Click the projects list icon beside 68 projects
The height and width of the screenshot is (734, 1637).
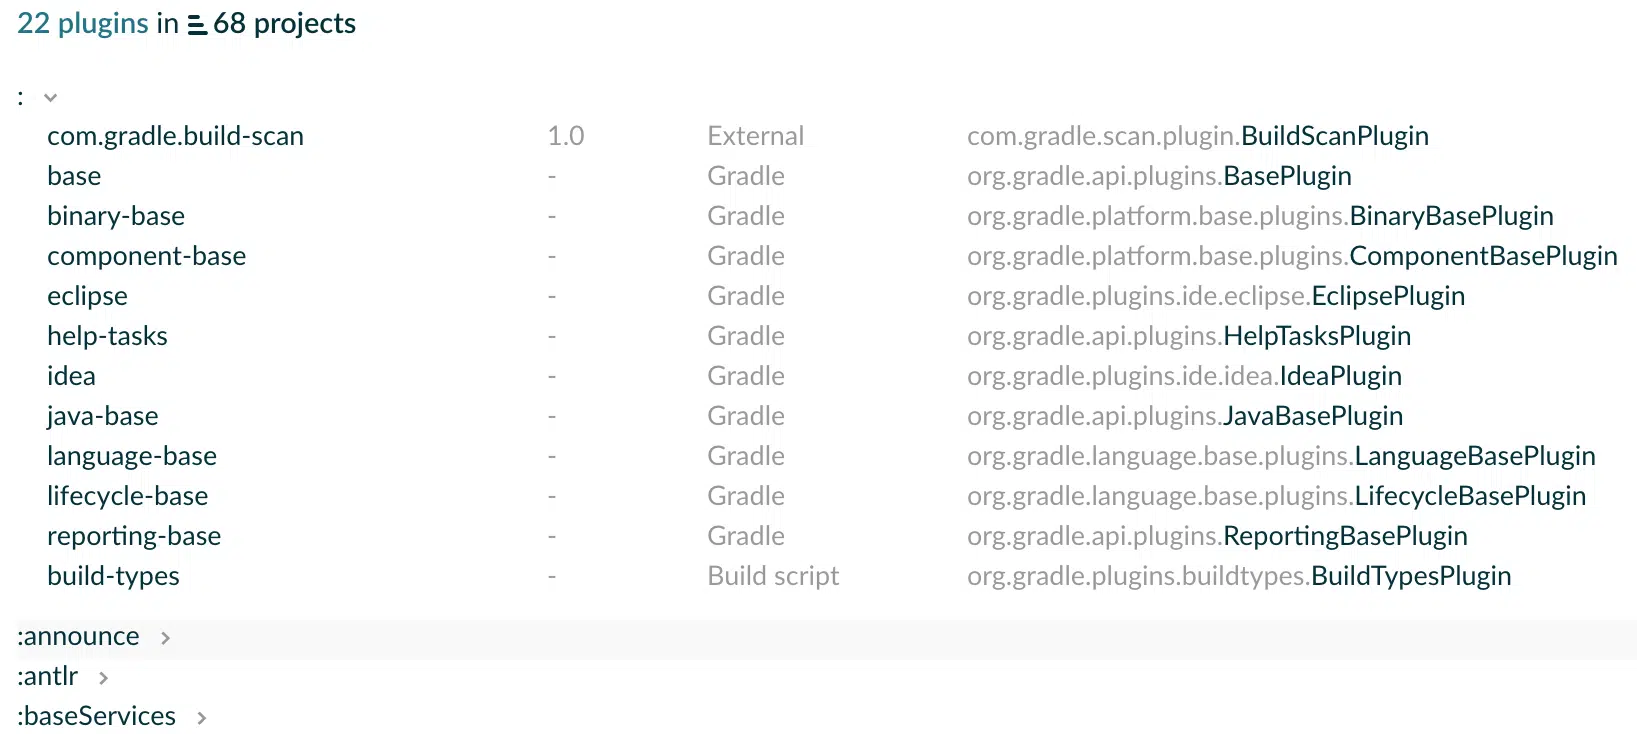click(x=197, y=25)
